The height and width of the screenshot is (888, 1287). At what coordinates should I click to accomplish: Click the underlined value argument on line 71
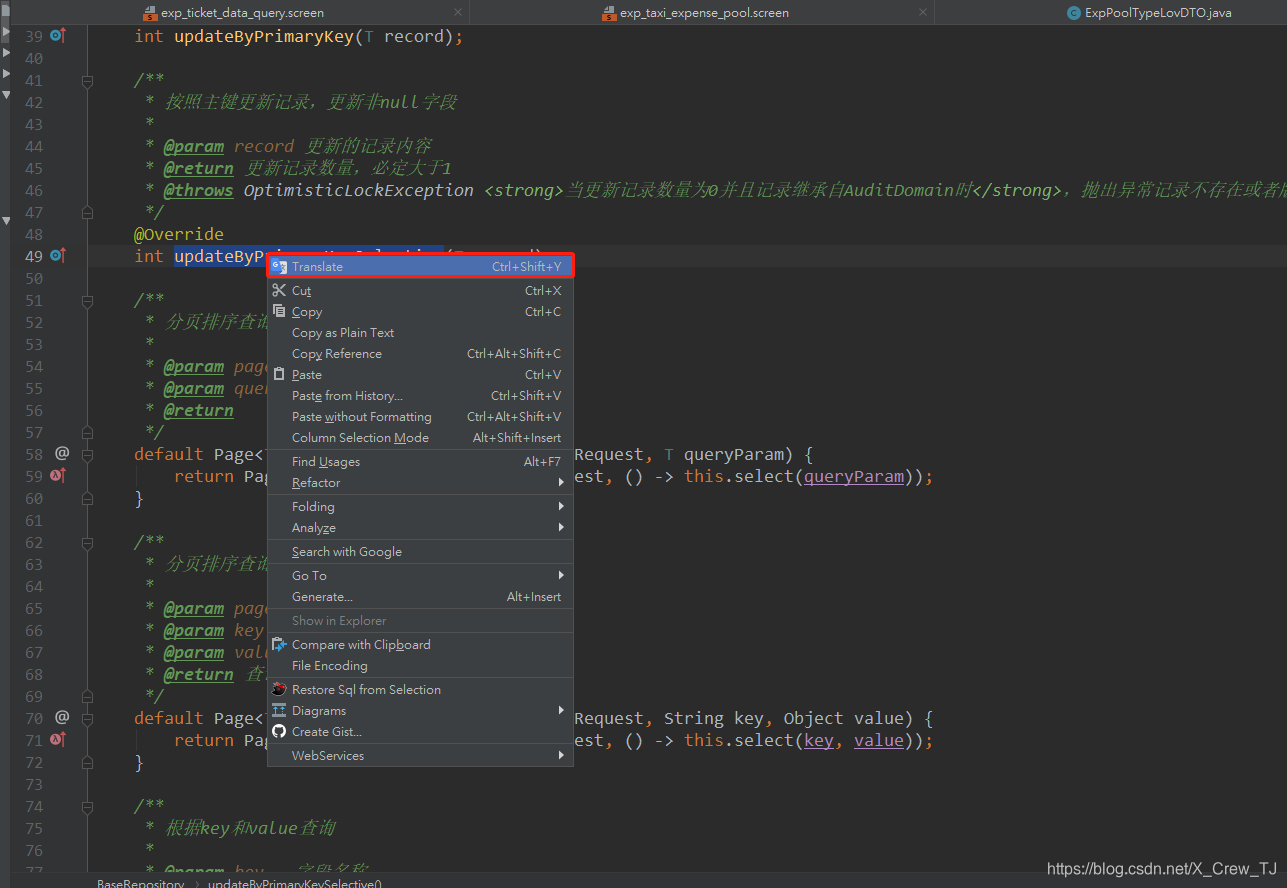[879, 740]
